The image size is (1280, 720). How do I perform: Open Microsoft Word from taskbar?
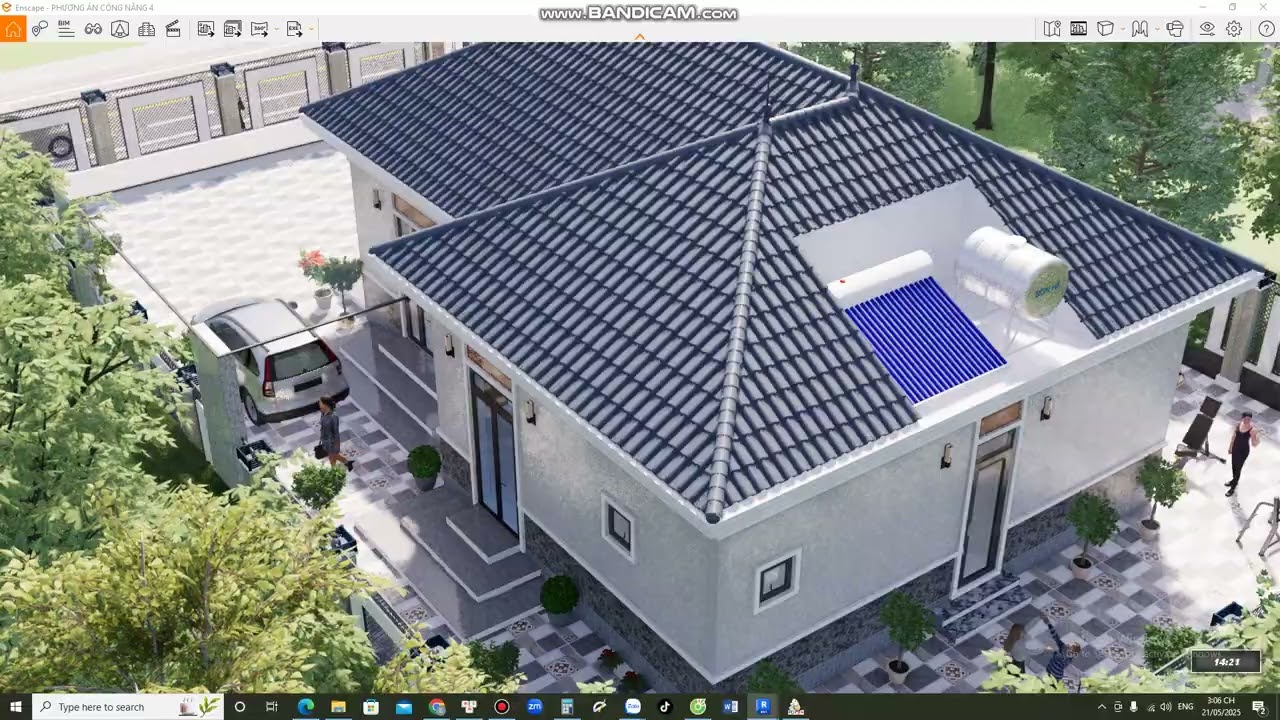pyautogui.click(x=730, y=707)
